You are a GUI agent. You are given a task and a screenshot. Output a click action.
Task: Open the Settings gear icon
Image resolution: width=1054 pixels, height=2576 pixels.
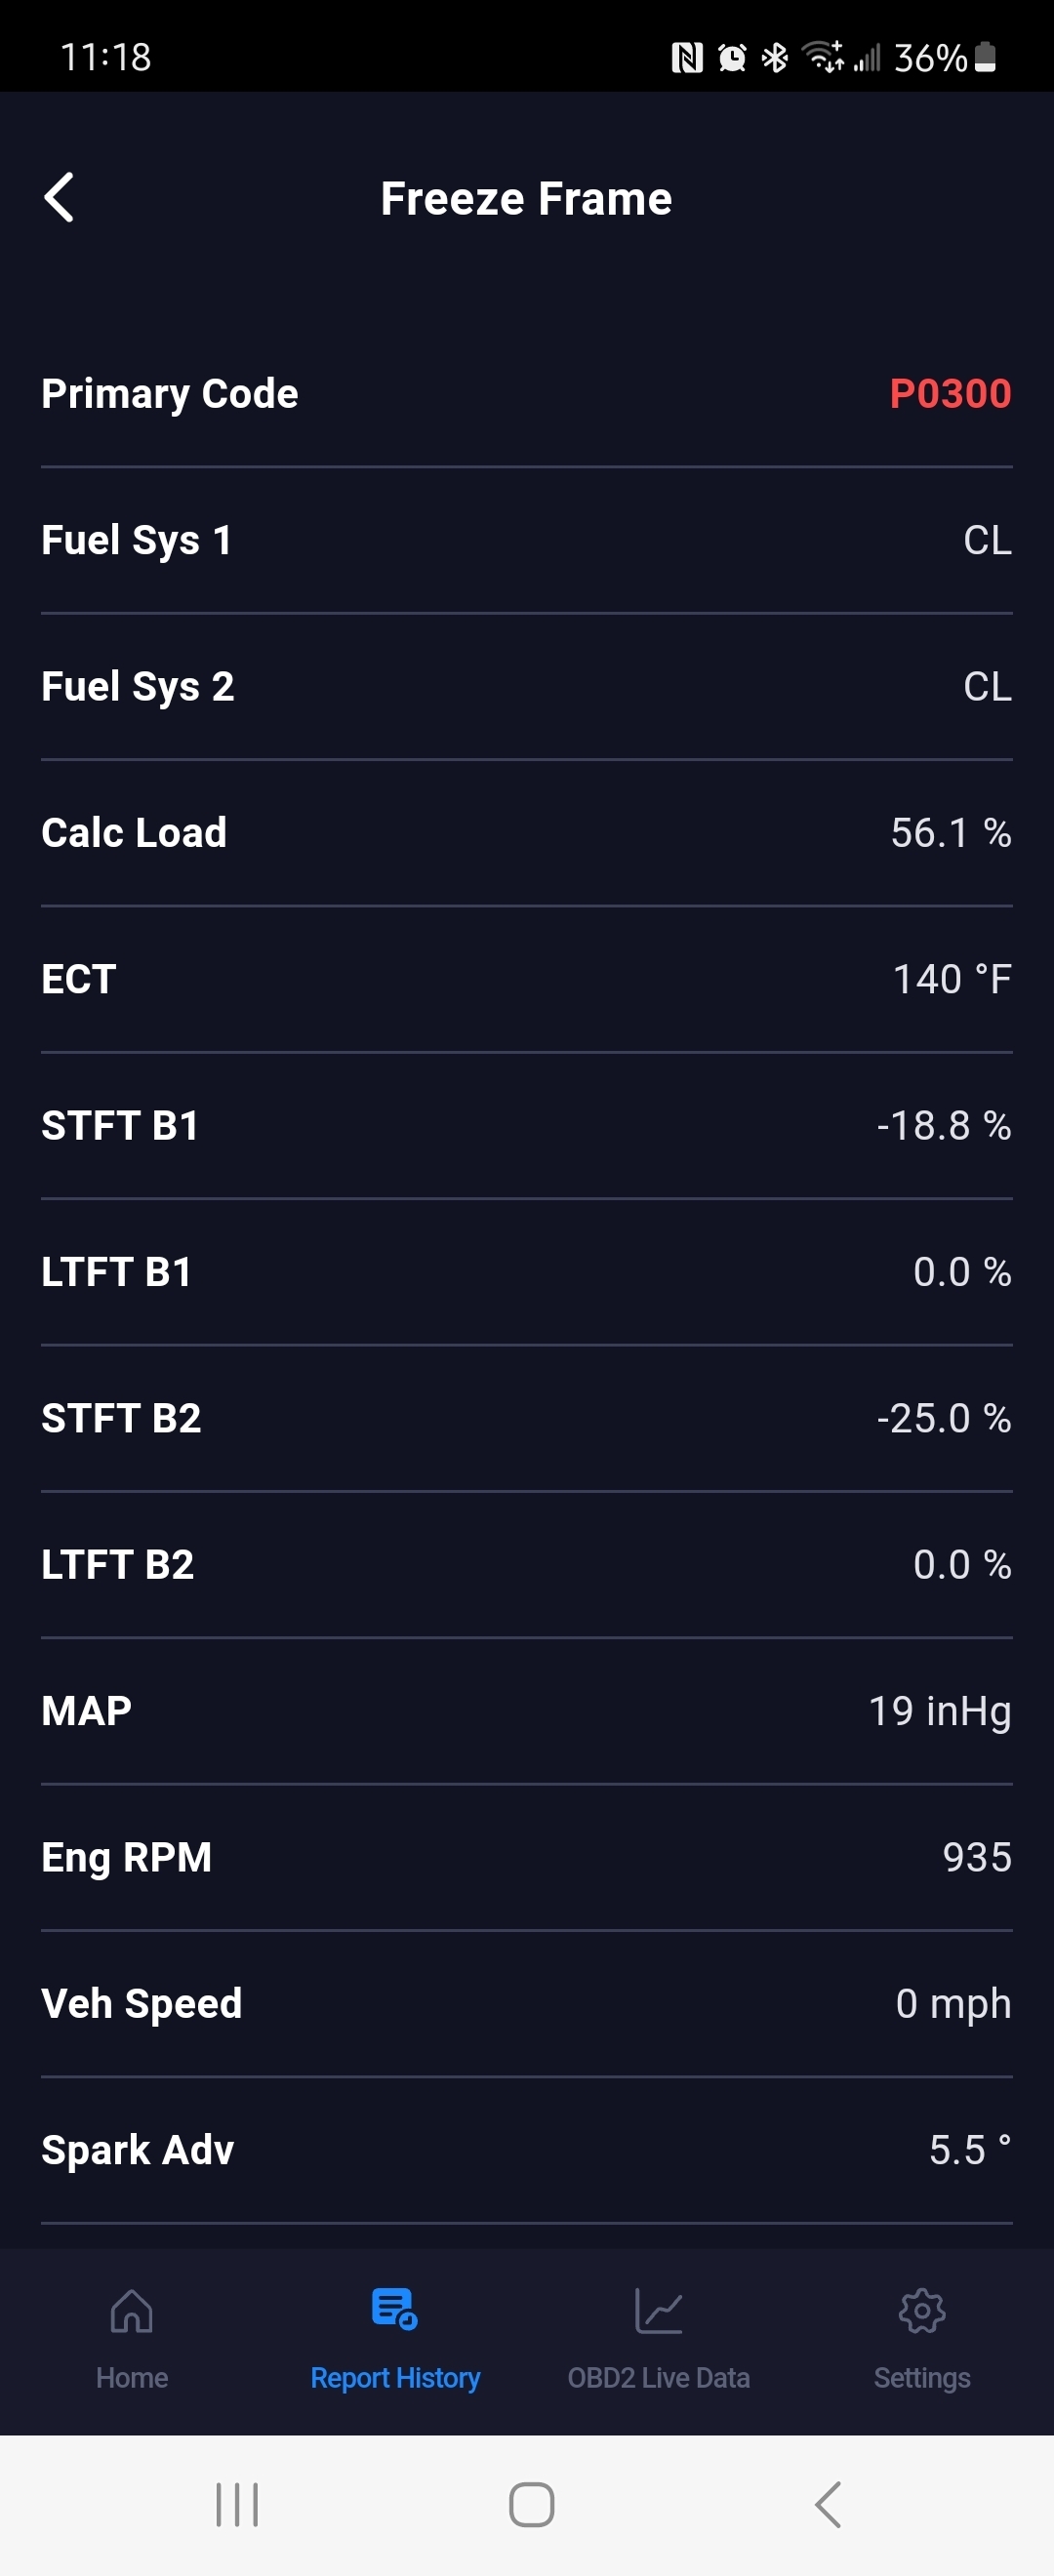[921, 2310]
